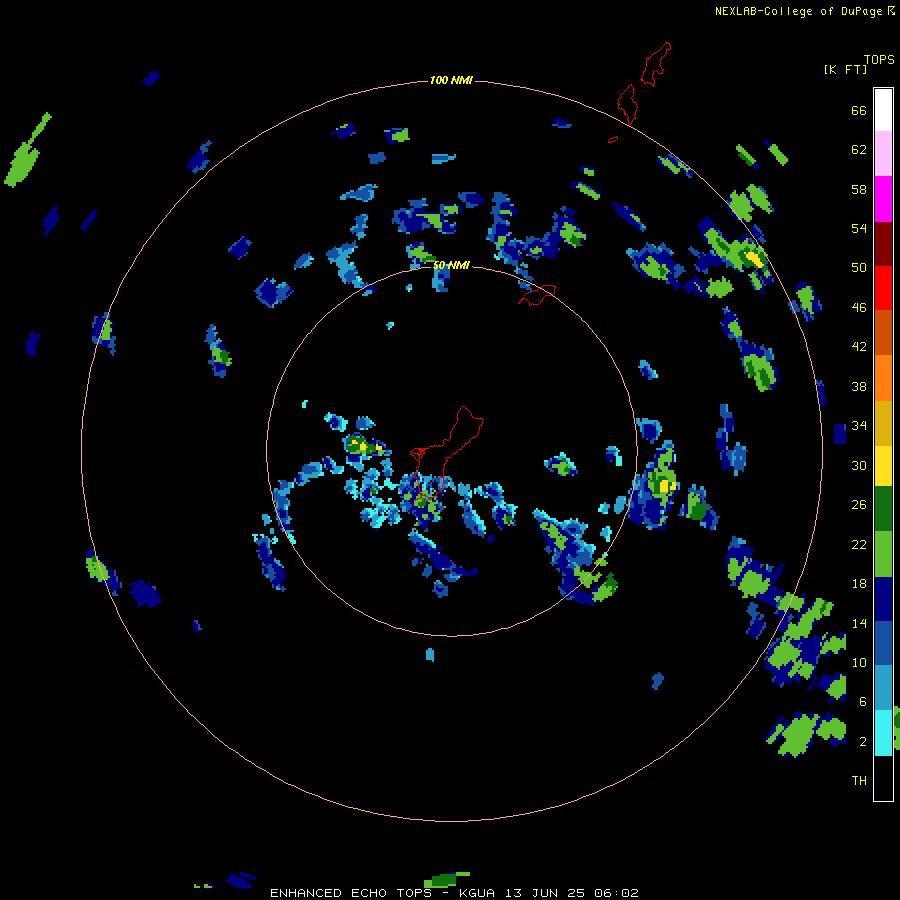Click the 42 legend value
Viewport: 900px width, 900px height.
point(859,347)
